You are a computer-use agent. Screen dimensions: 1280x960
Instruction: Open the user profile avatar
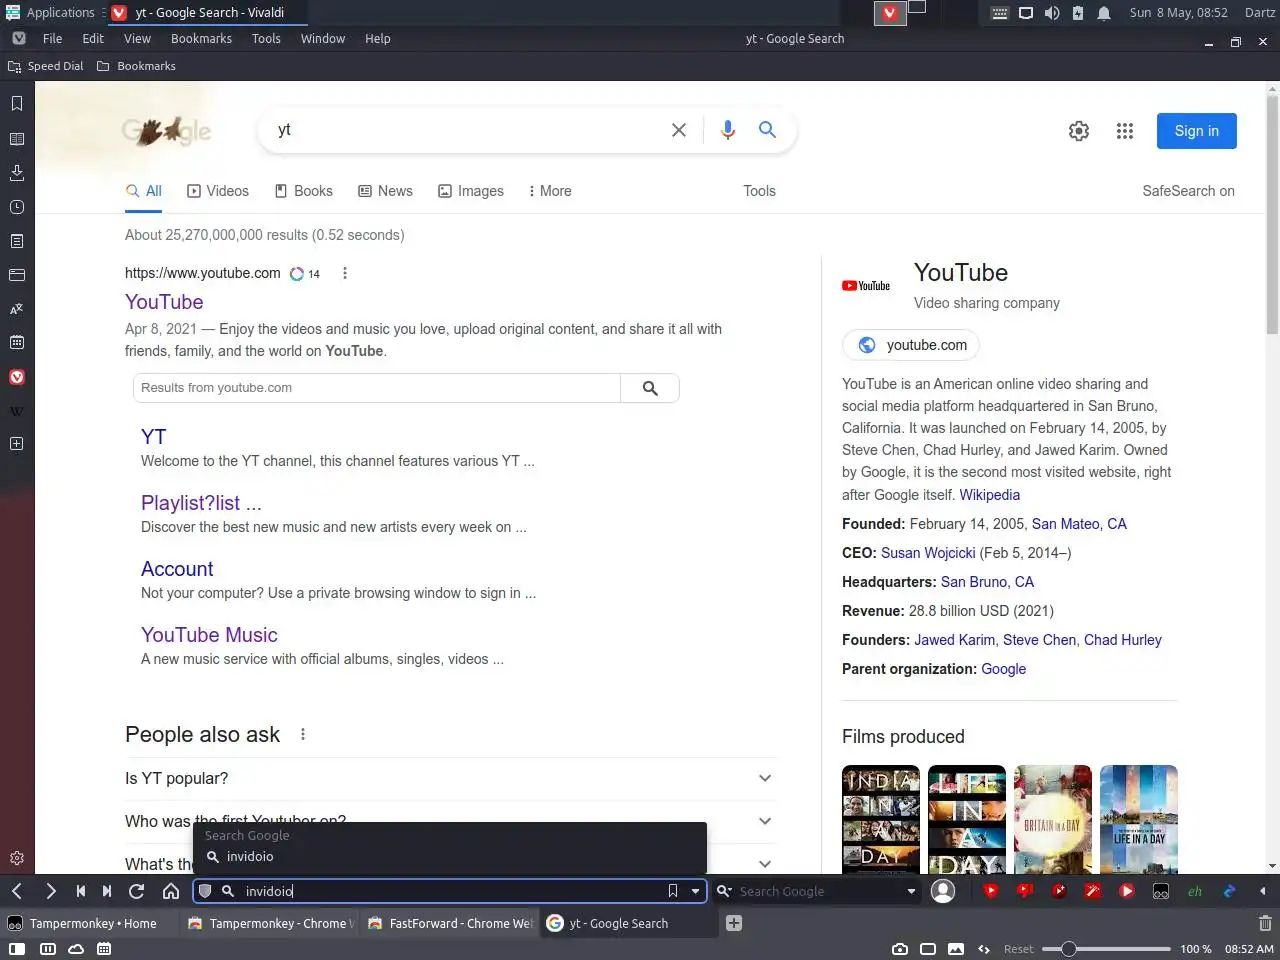pyautogui.click(x=943, y=891)
